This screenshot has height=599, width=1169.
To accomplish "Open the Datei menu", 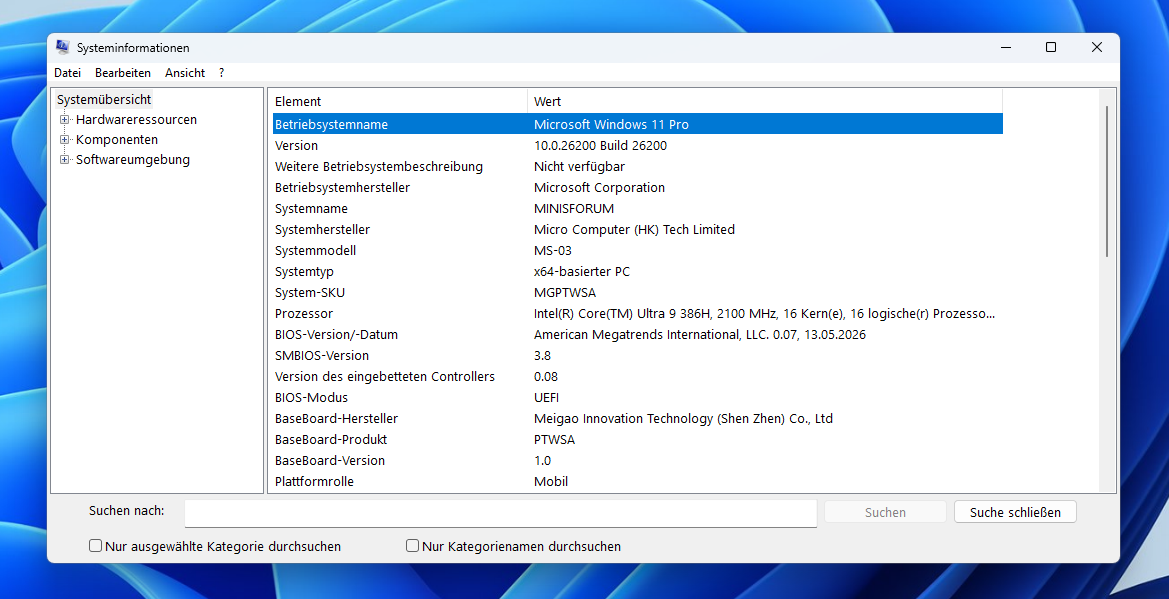I will point(67,72).
